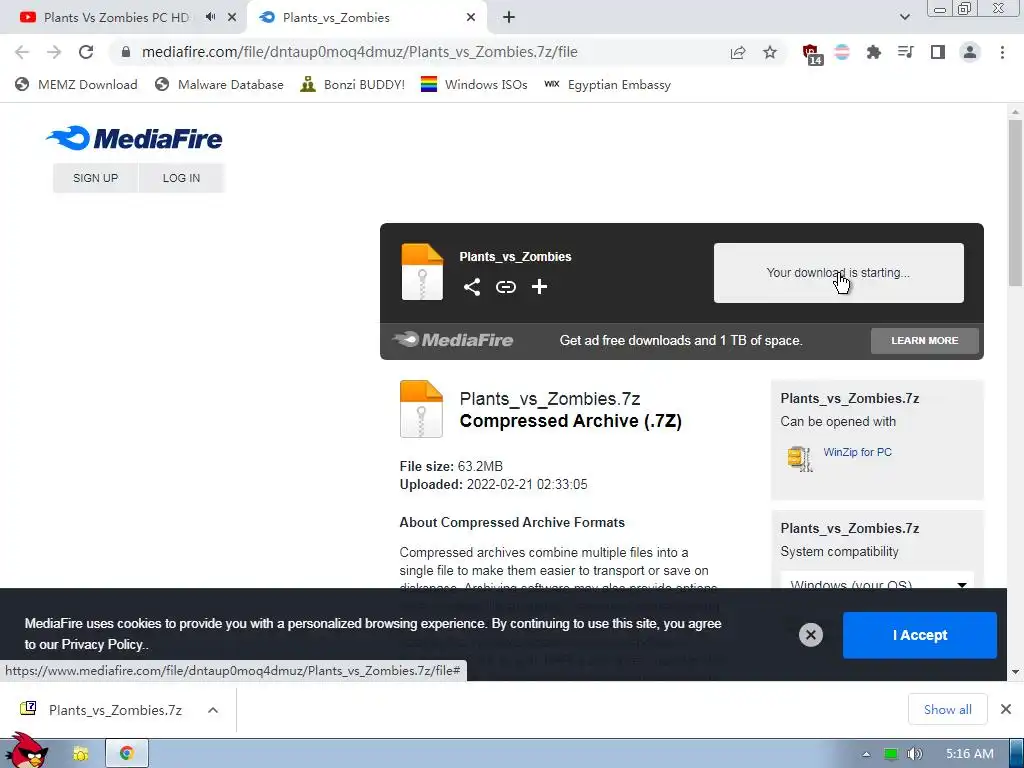Viewport: 1024px width, 768px height.
Task: Expand the Windows (your OS) compatibility dropdown
Action: click(x=877, y=581)
